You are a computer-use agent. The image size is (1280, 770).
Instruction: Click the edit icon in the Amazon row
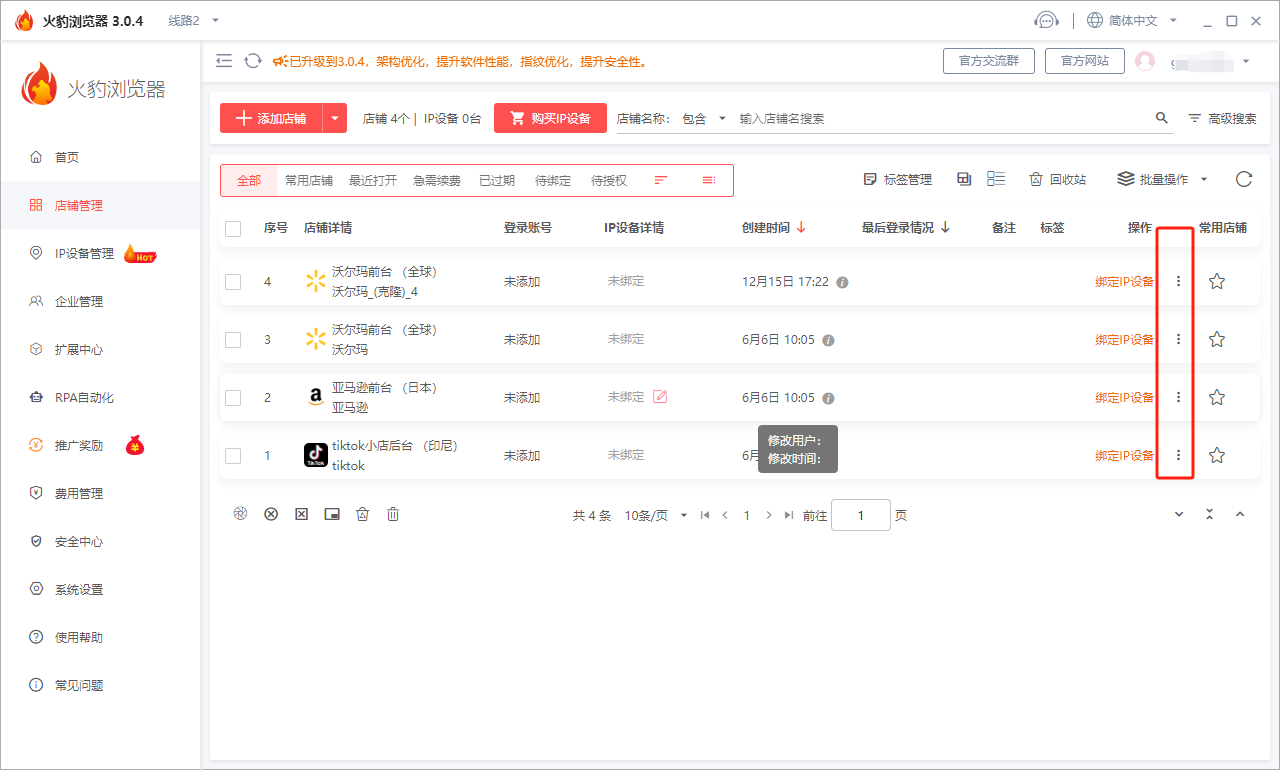(660, 397)
